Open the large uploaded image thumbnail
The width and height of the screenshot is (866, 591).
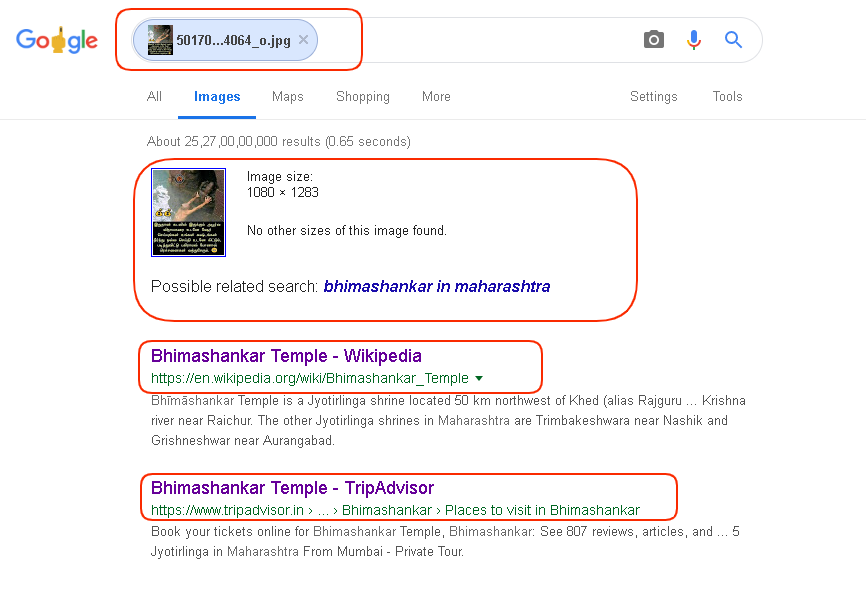tap(188, 213)
